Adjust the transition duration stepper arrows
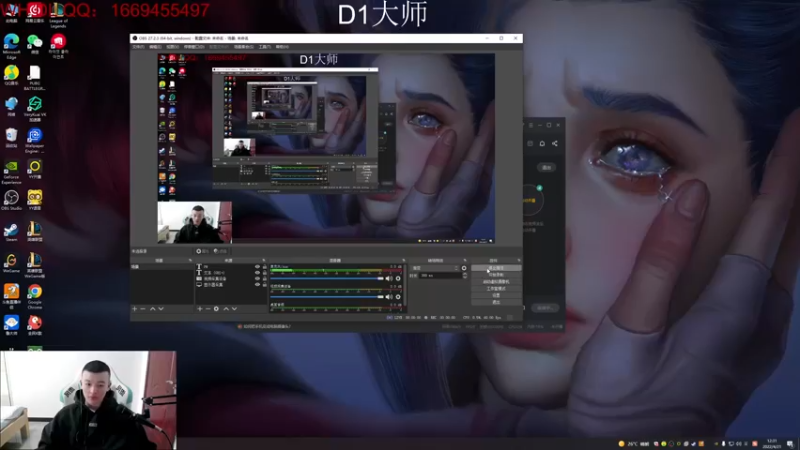The height and width of the screenshot is (450, 800). [x=464, y=276]
